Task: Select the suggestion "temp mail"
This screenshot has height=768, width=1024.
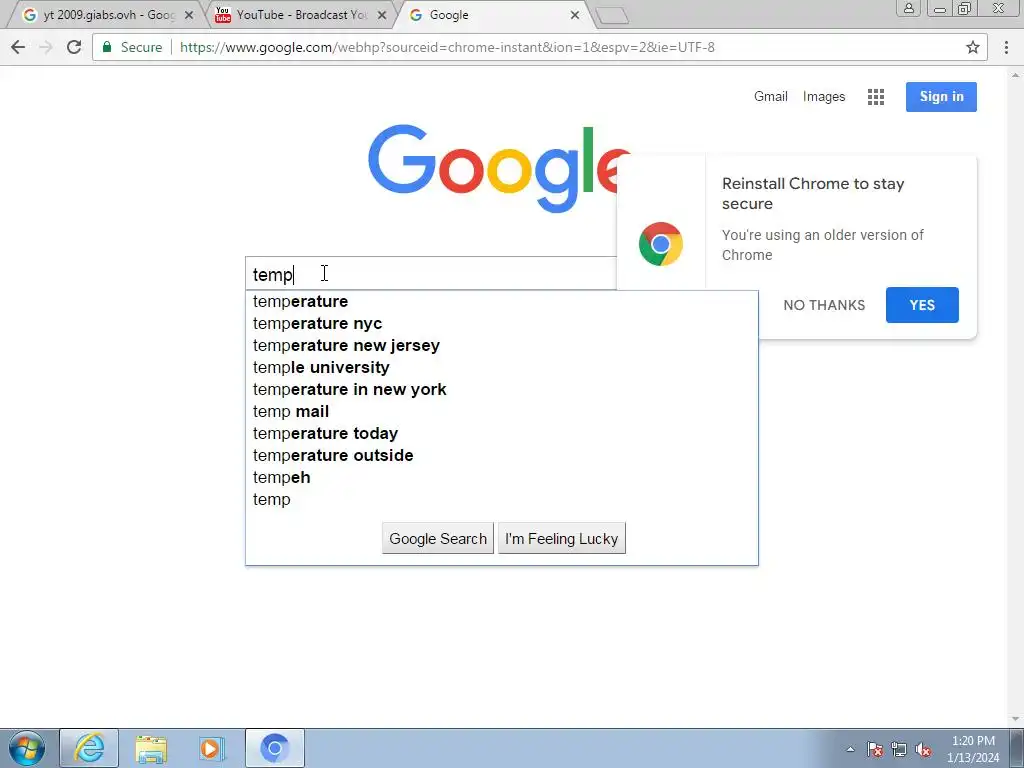Action: point(502,411)
